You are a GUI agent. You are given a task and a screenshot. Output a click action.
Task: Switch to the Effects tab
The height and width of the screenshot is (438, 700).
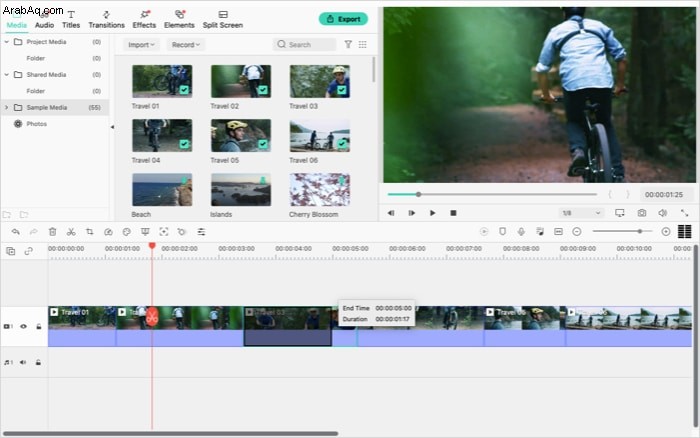(144, 20)
